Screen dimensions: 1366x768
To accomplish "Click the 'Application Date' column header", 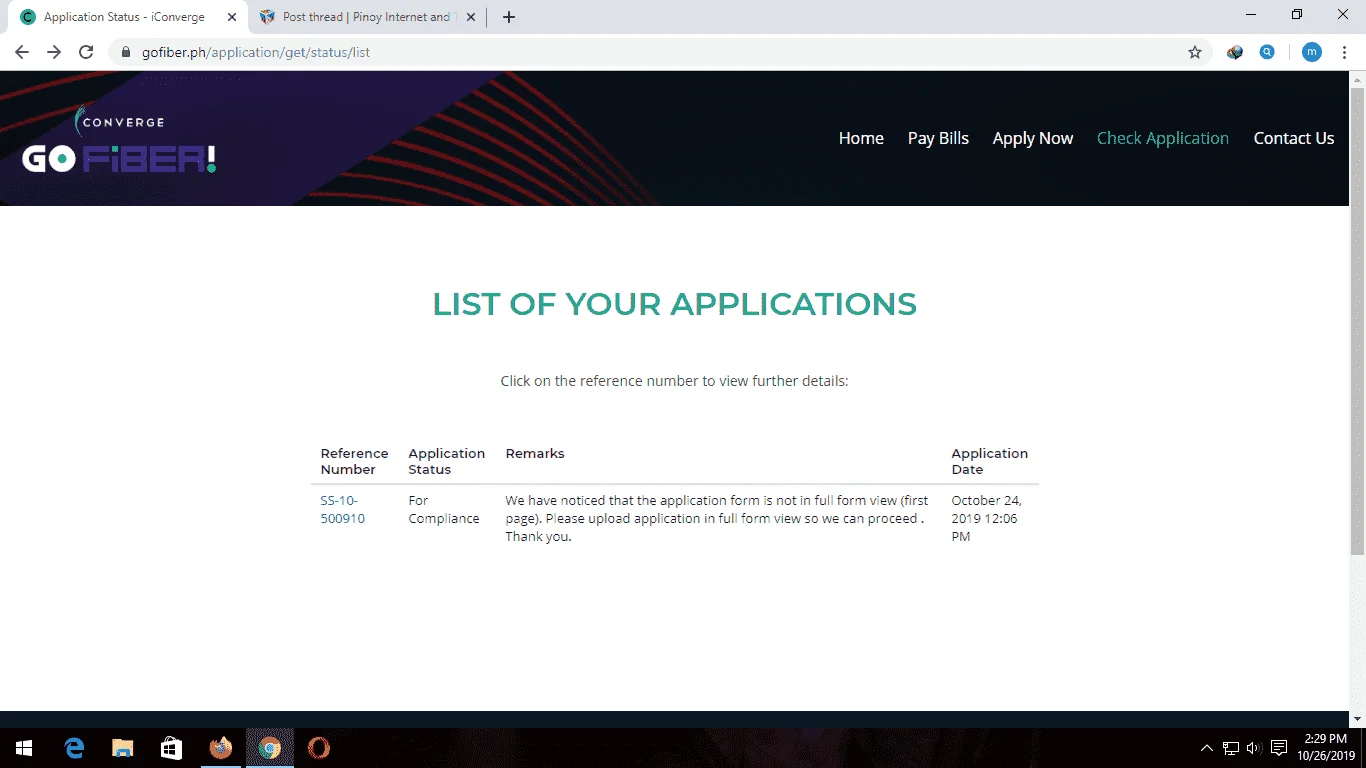I will (x=990, y=461).
